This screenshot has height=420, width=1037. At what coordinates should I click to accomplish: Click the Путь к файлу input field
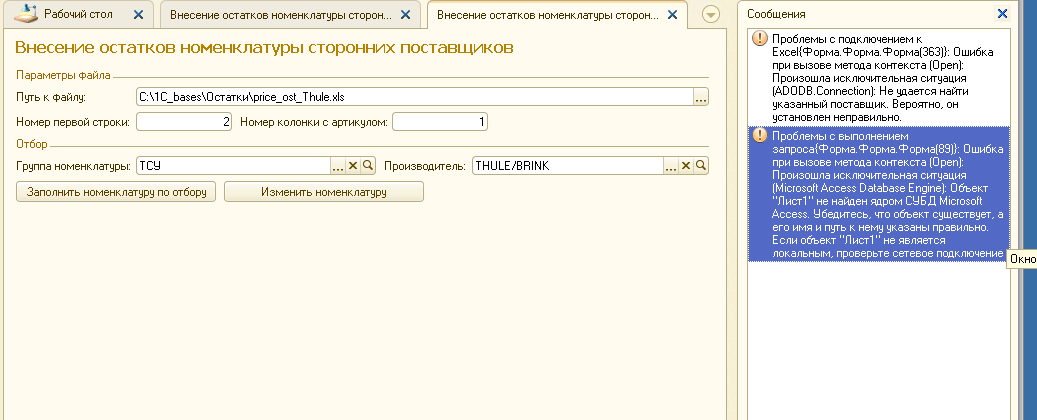pyautogui.click(x=413, y=97)
